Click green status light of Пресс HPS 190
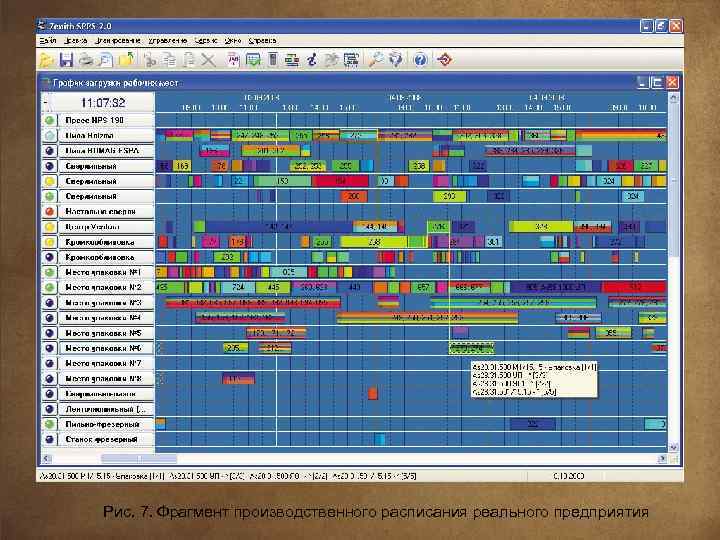Viewport: 720px width, 540px height. pos(49,120)
